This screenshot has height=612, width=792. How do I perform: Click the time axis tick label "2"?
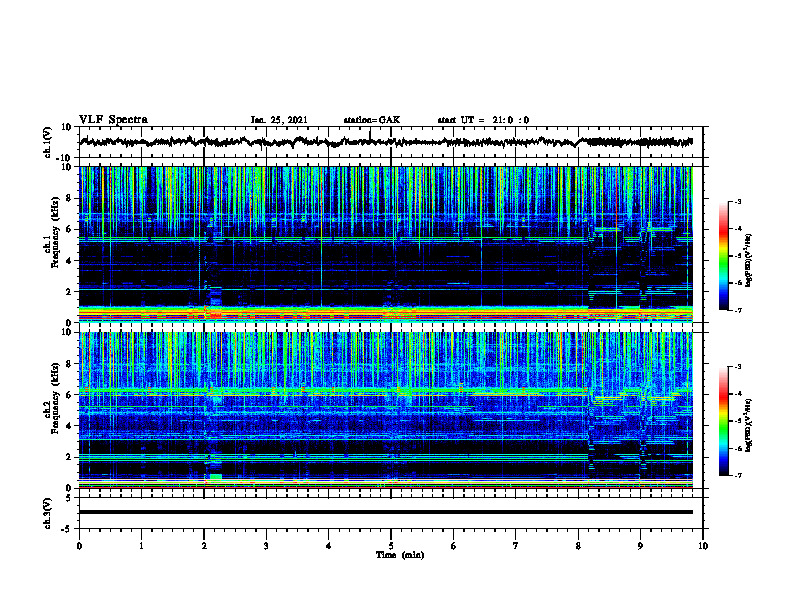pos(204,546)
